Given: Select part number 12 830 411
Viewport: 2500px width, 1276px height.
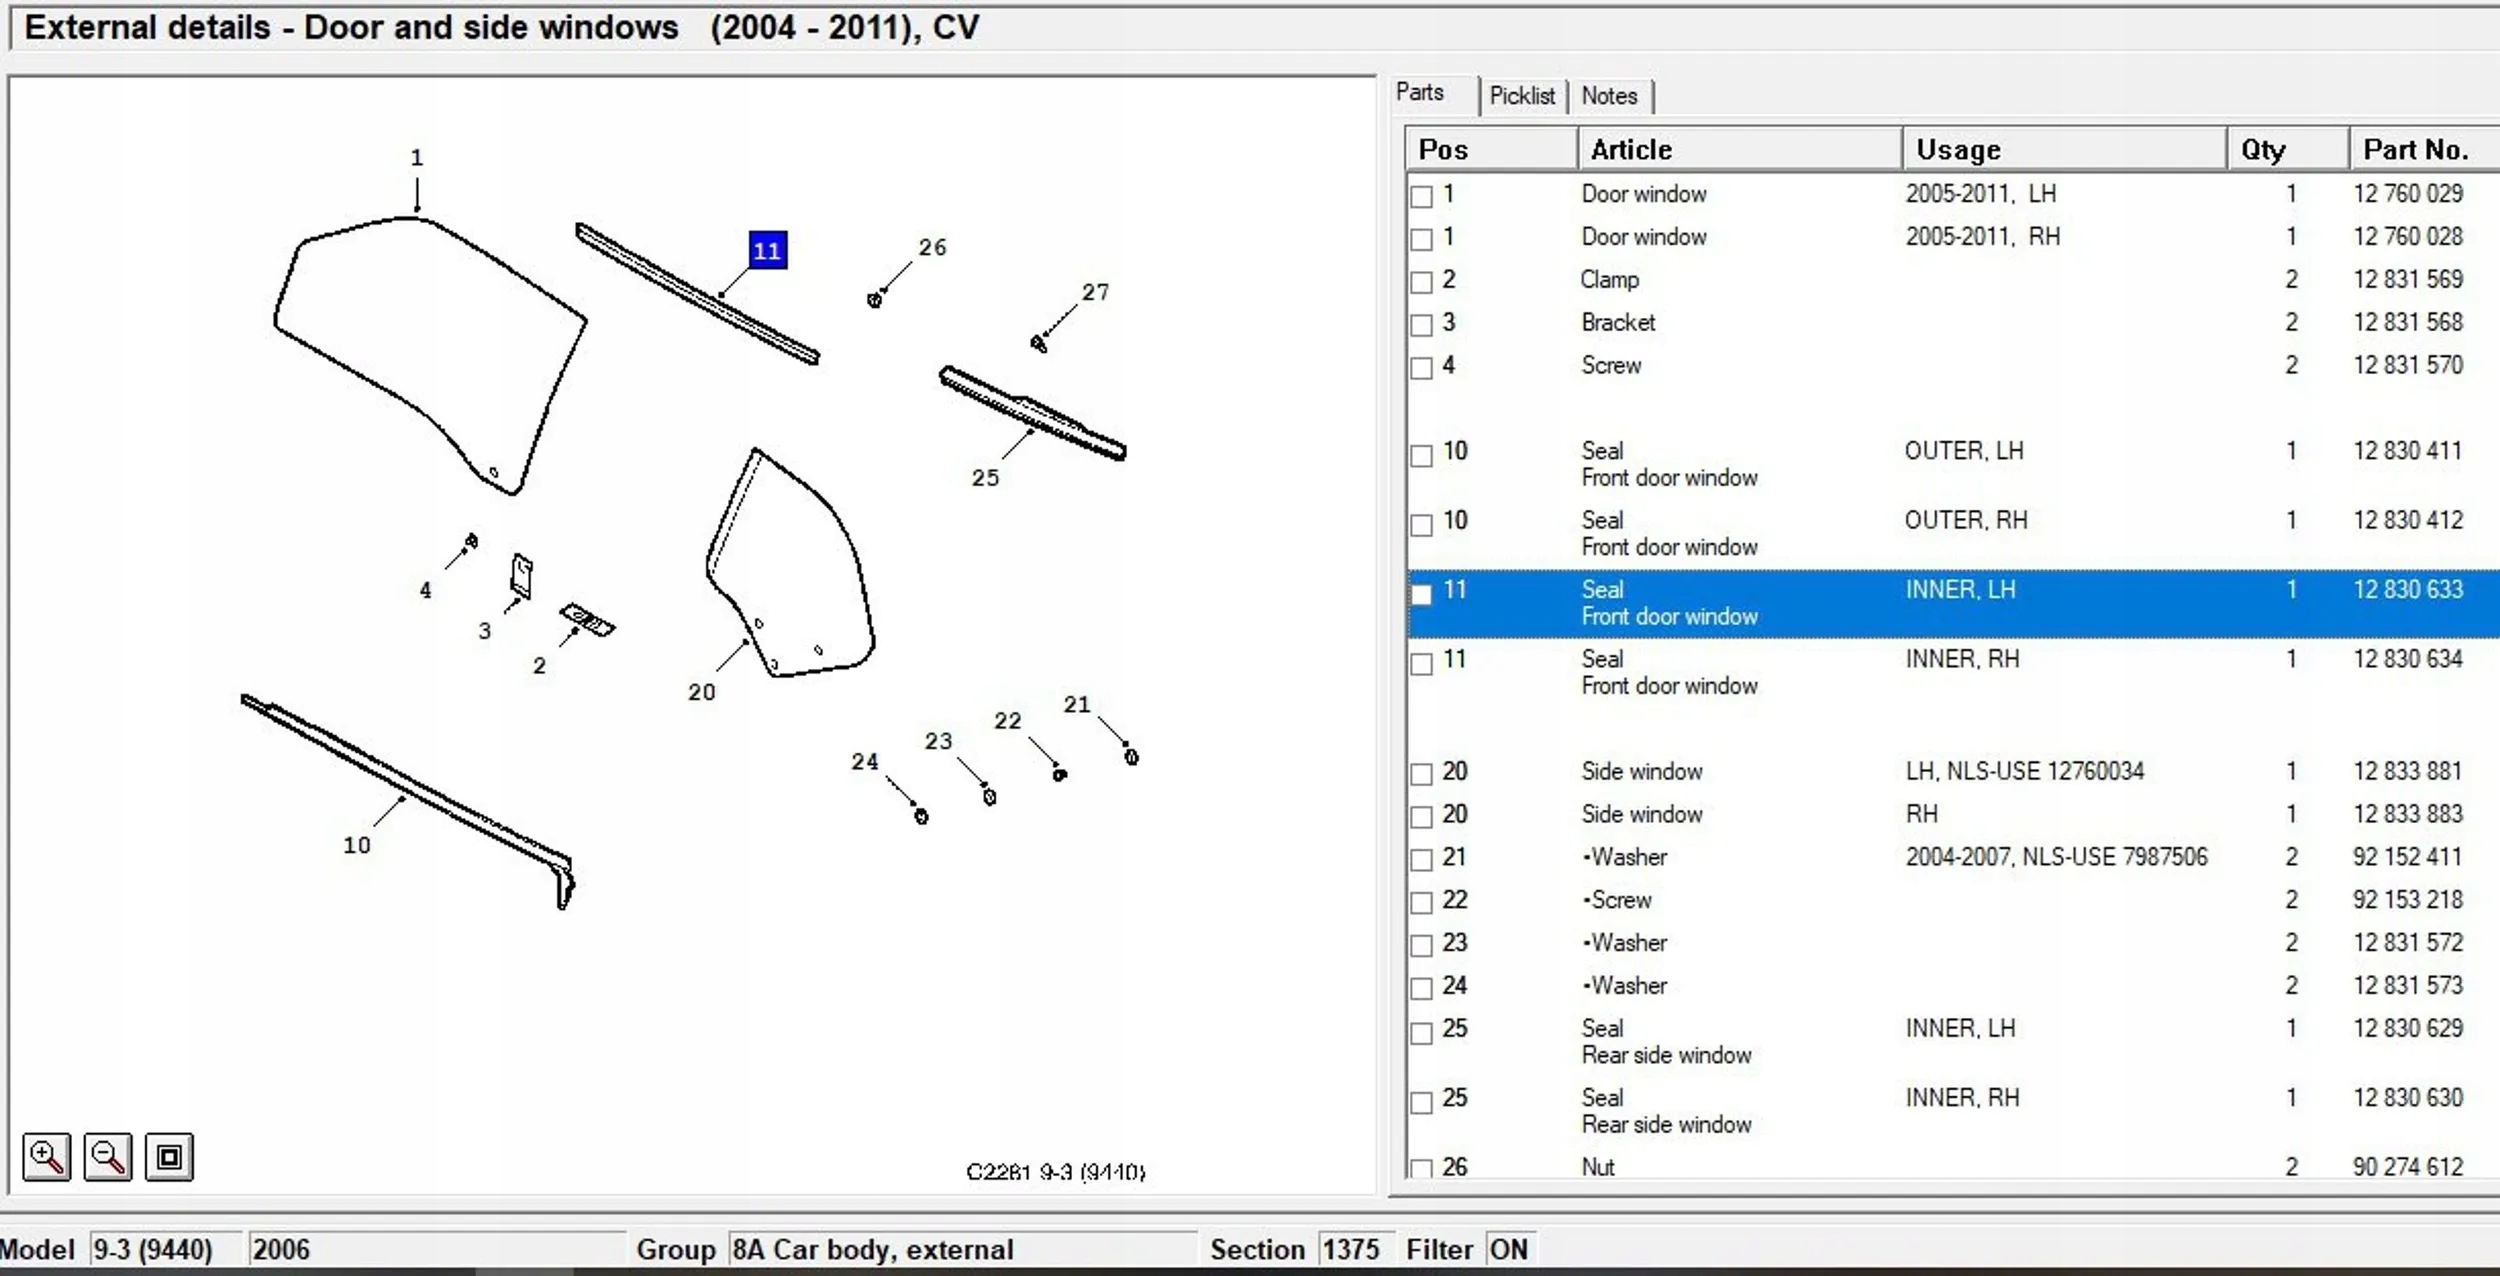Looking at the screenshot, I should 2408,451.
